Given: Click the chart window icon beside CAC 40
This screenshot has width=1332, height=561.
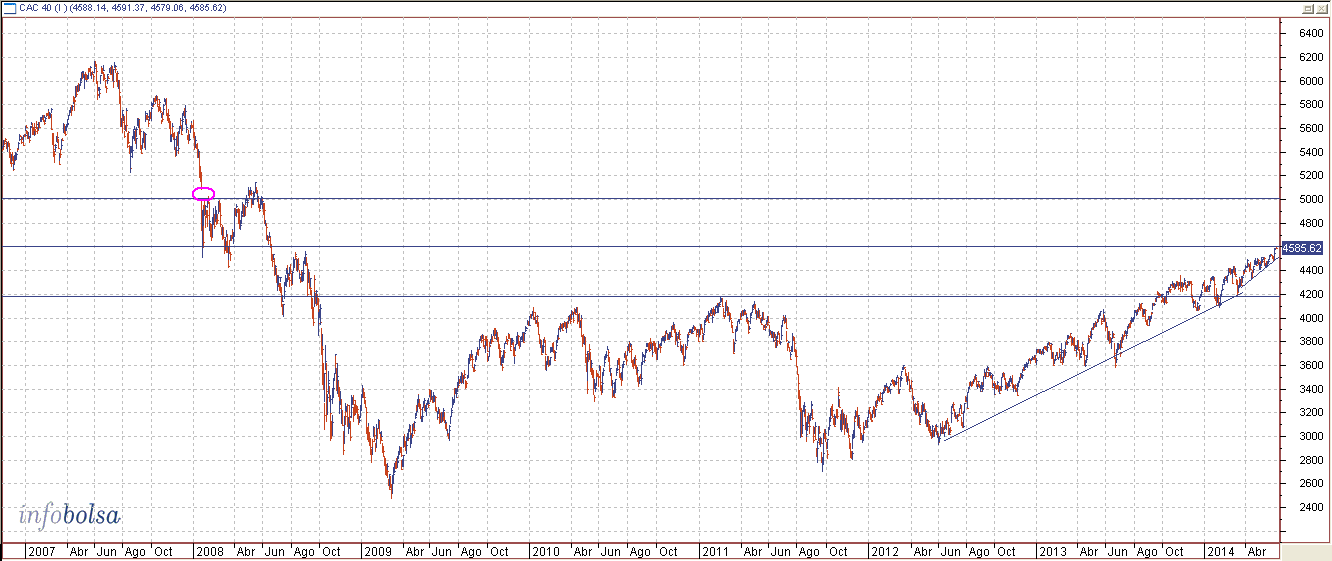Looking at the screenshot, I should pyautogui.click(x=9, y=7).
